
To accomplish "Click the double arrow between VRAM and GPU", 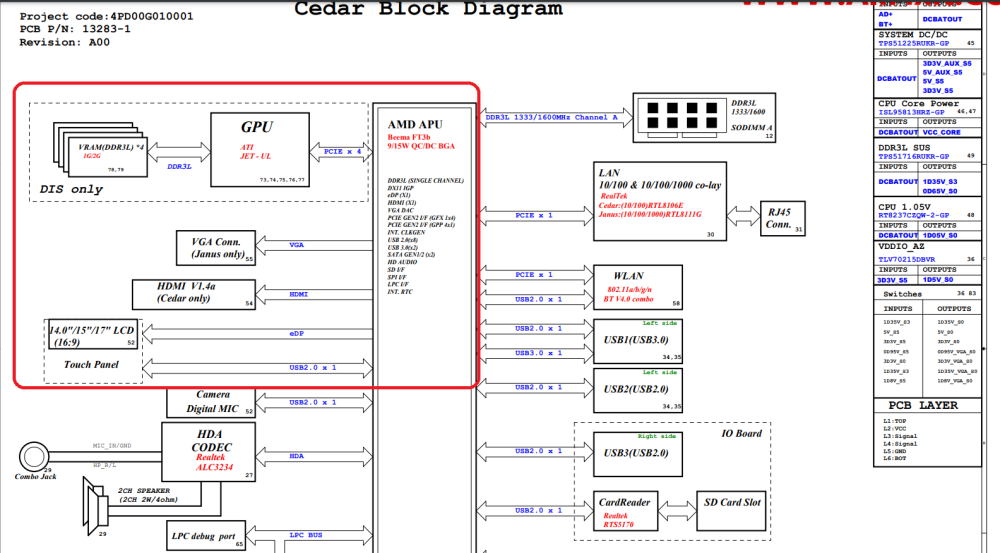I will [179, 152].
